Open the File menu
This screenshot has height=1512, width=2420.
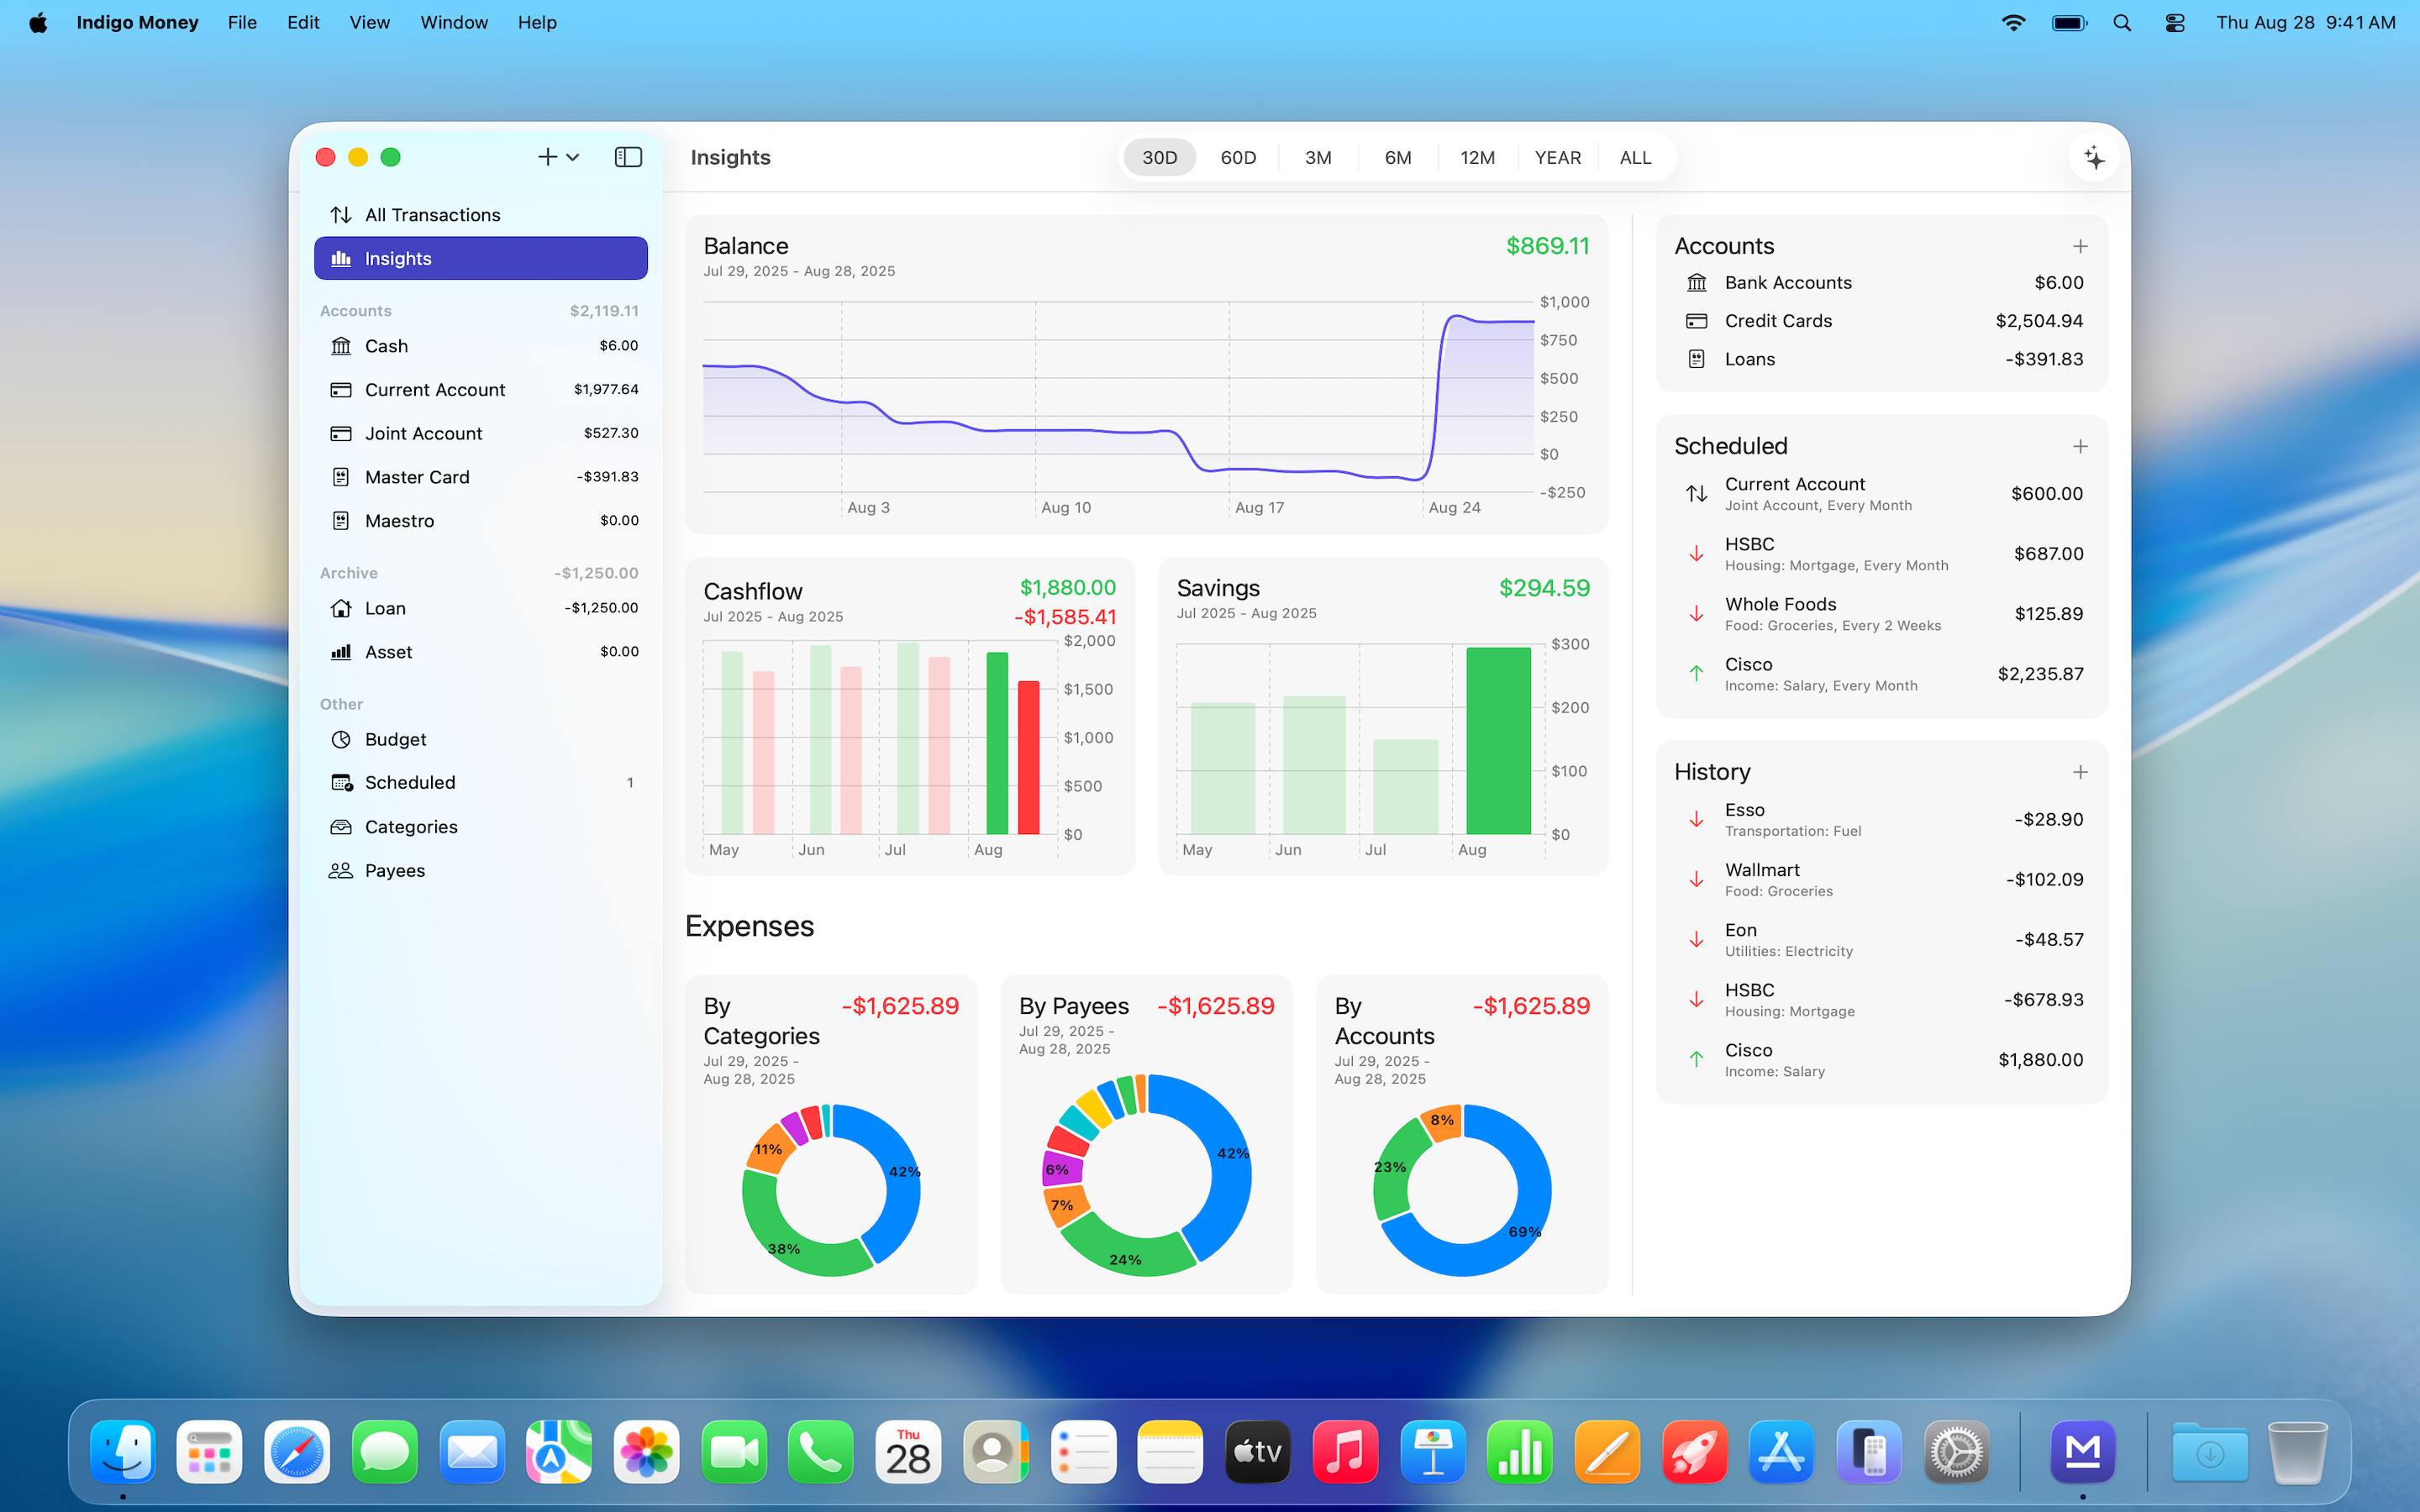click(242, 22)
